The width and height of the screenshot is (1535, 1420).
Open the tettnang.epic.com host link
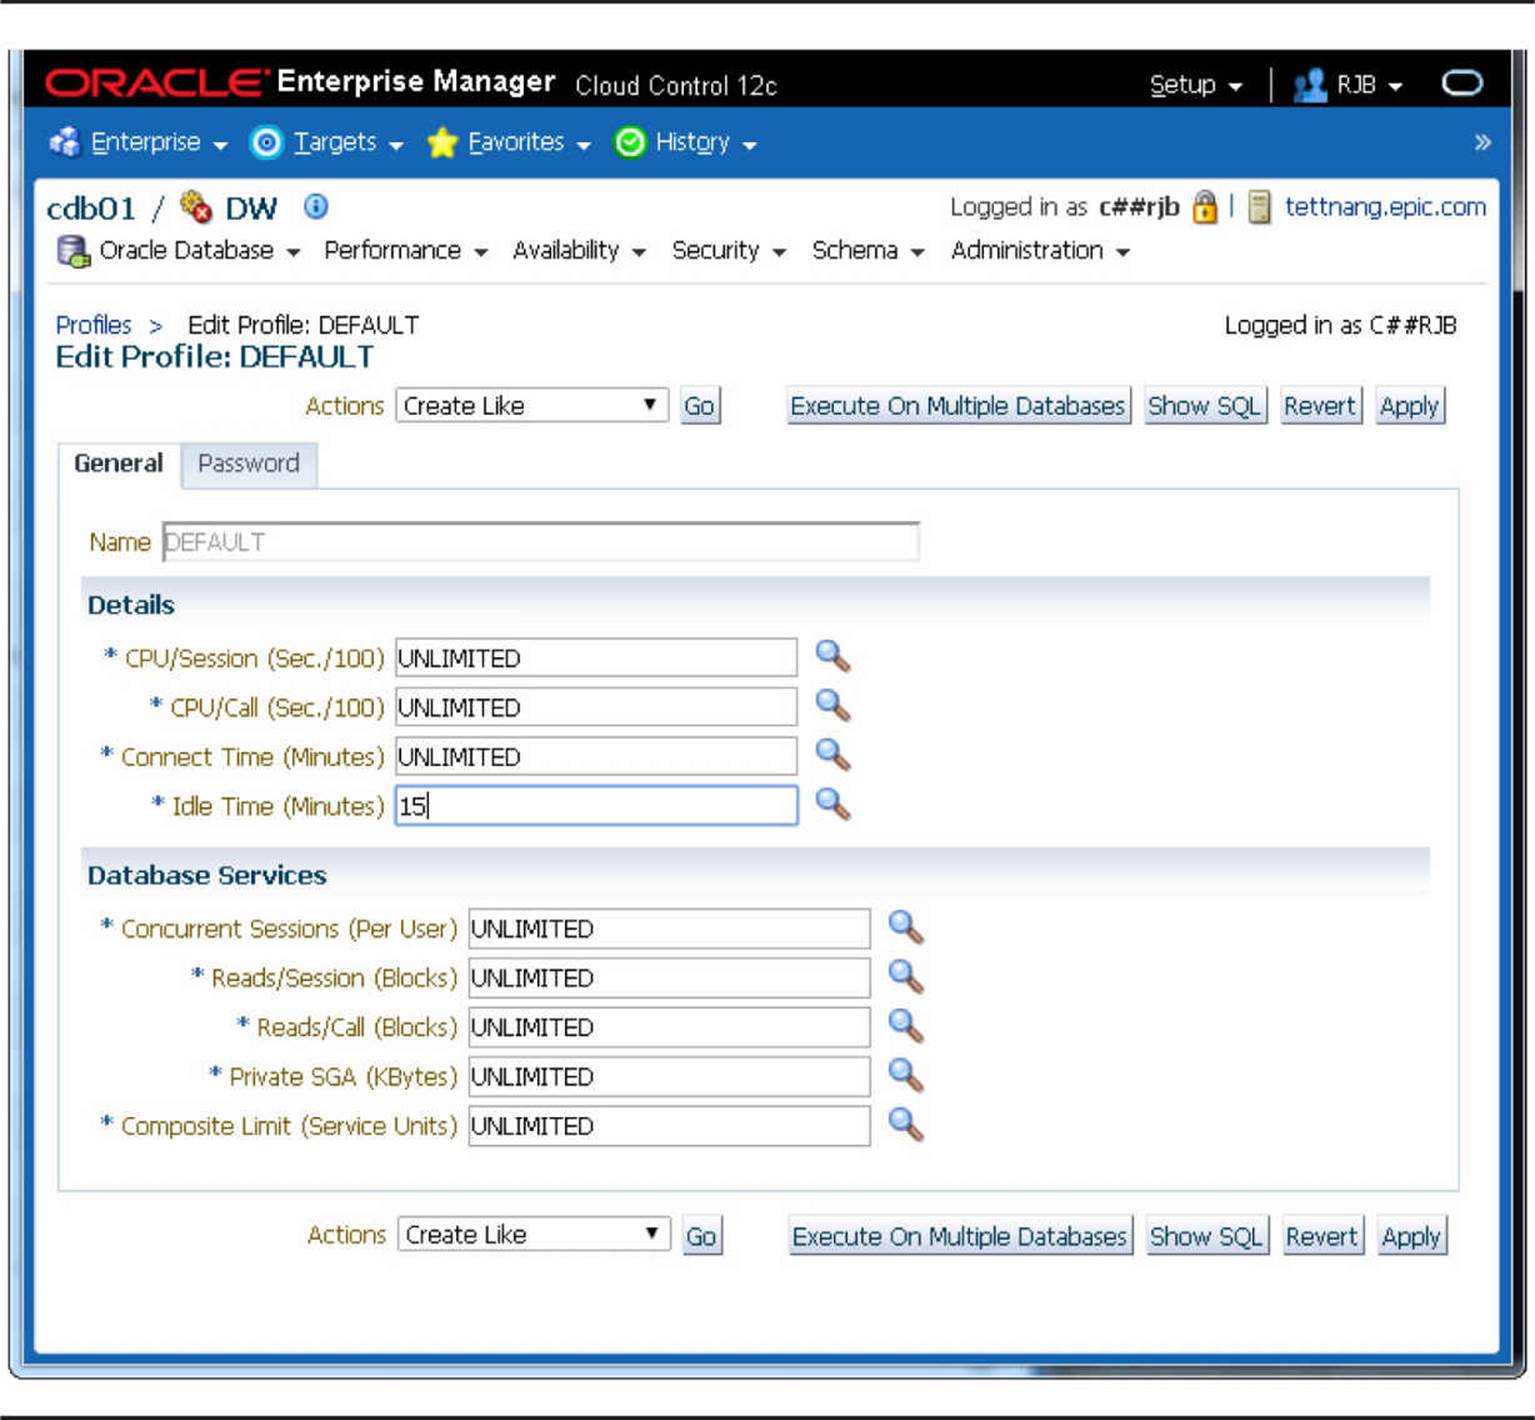tap(1385, 207)
